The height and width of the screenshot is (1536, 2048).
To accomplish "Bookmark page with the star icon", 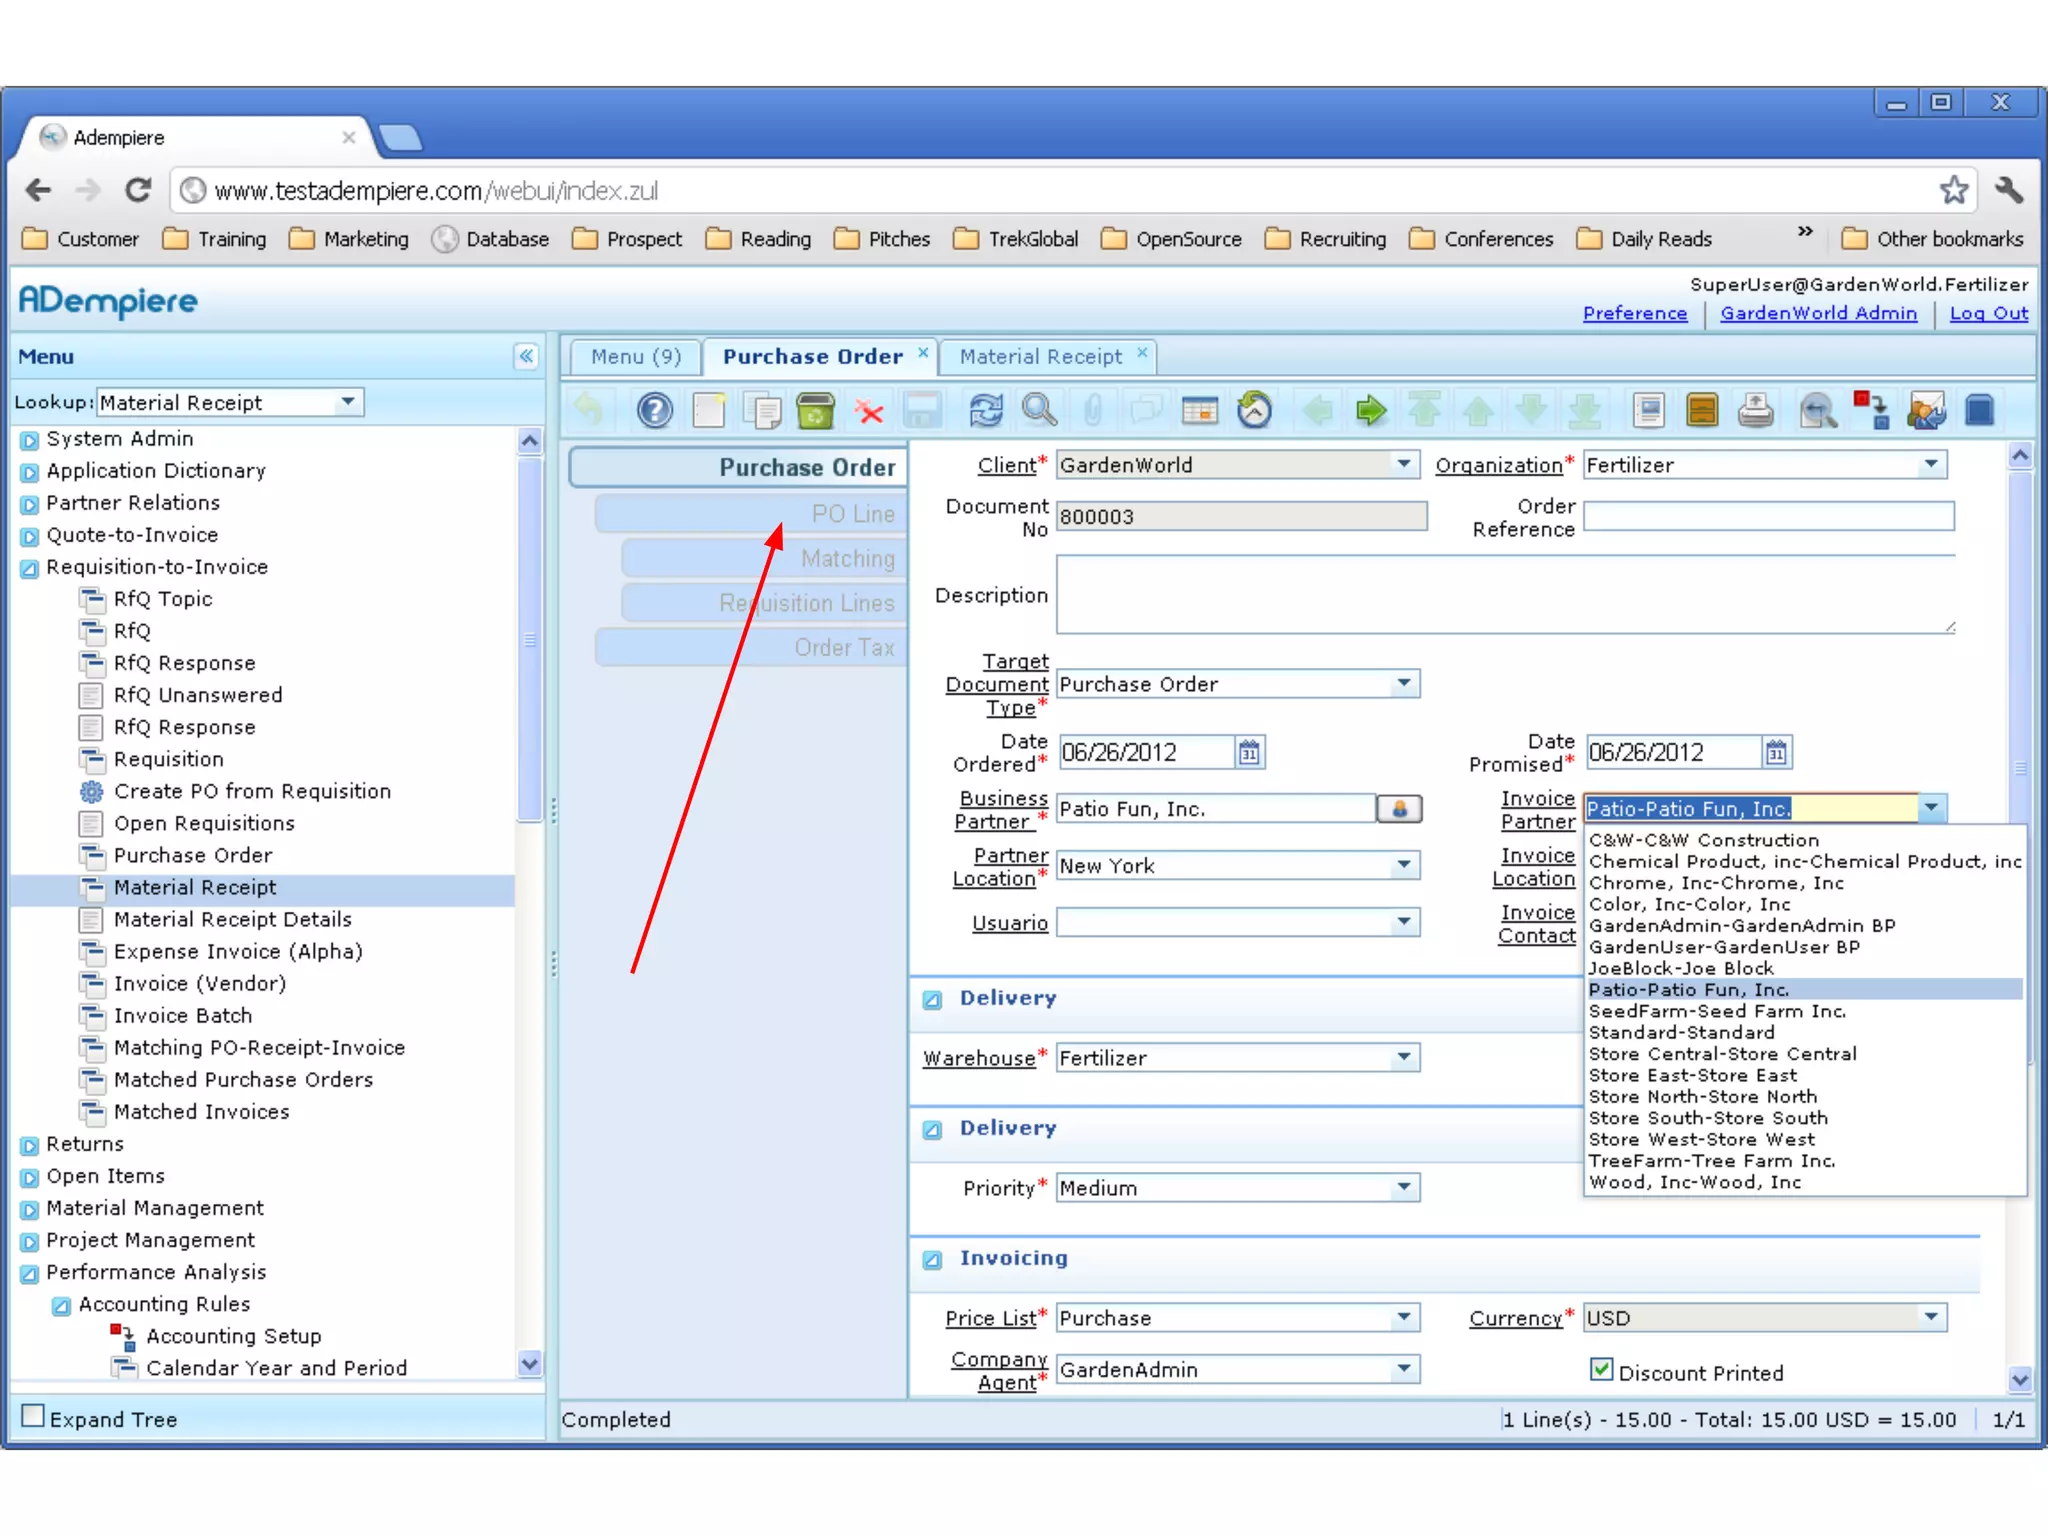I will pyautogui.click(x=1953, y=190).
